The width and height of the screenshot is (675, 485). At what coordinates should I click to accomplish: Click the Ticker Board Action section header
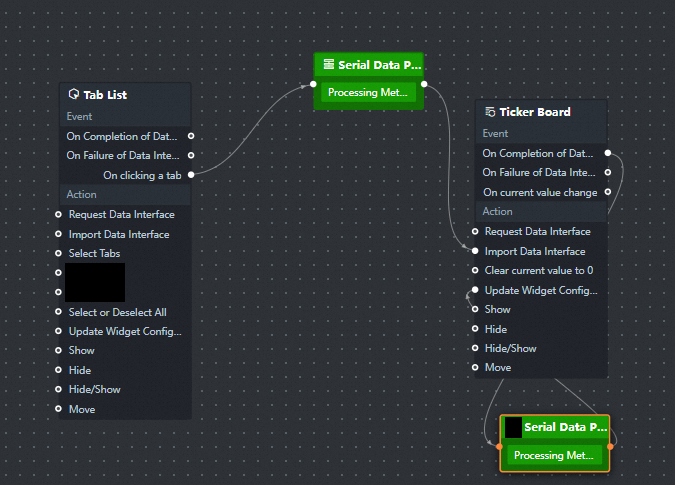pos(541,212)
